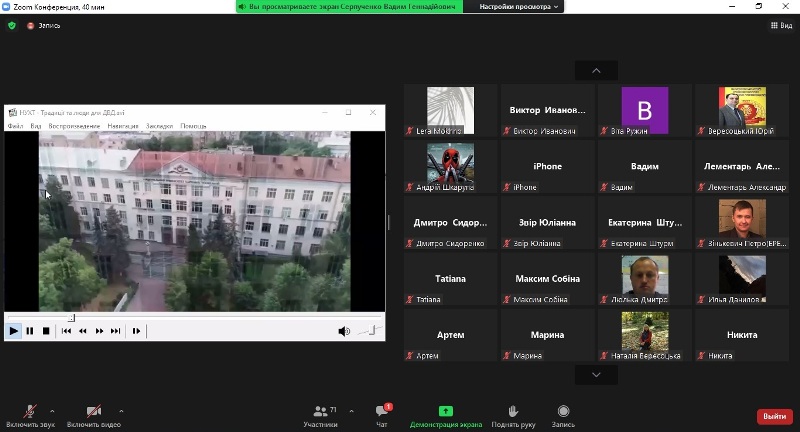Select Люлька Дмитро participant tile
Image resolution: width=800 pixels, height=432 pixels.
645,279
